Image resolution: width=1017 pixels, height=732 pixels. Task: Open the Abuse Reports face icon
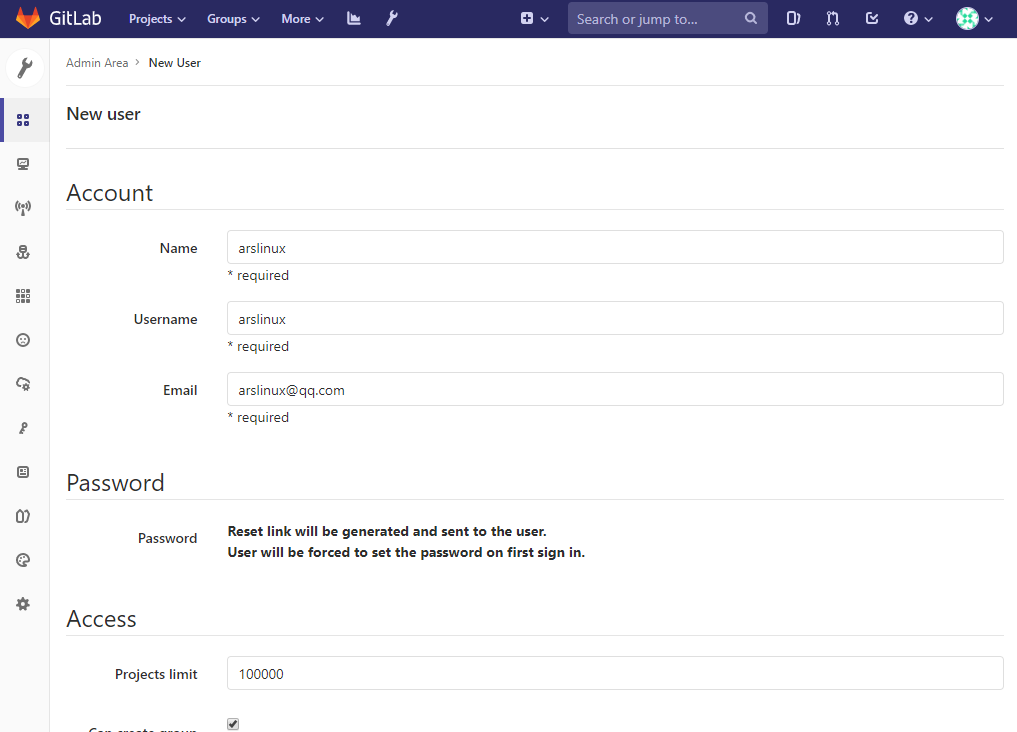tap(23, 340)
